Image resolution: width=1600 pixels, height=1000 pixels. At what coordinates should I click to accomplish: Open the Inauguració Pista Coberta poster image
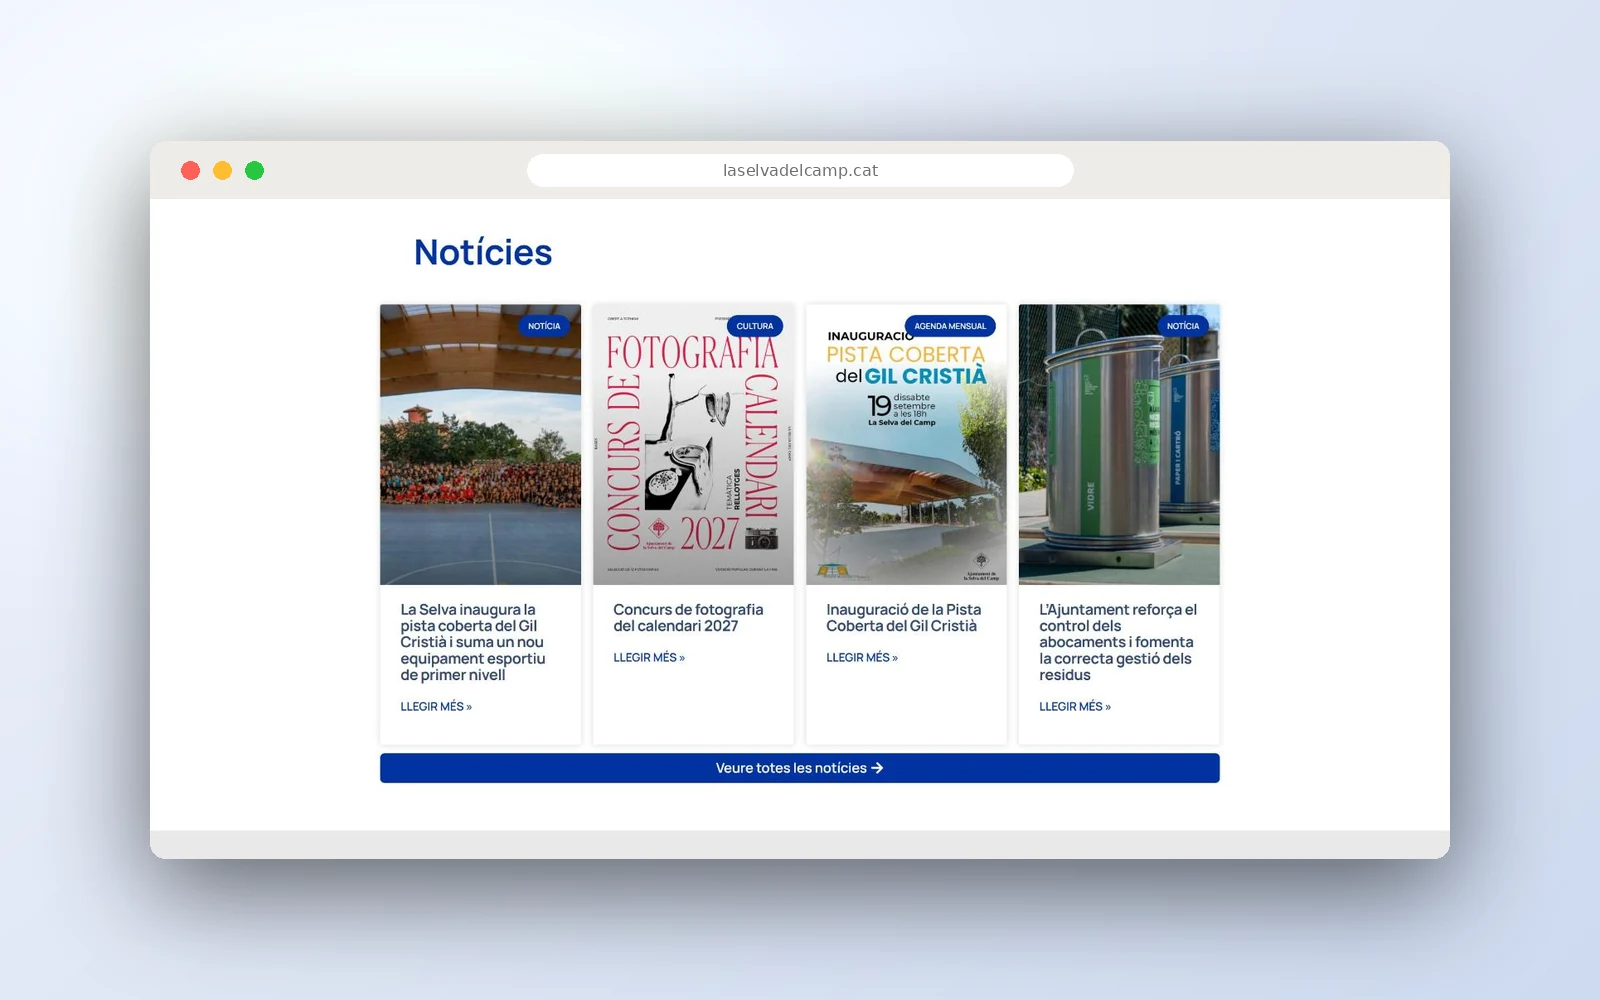click(x=906, y=445)
